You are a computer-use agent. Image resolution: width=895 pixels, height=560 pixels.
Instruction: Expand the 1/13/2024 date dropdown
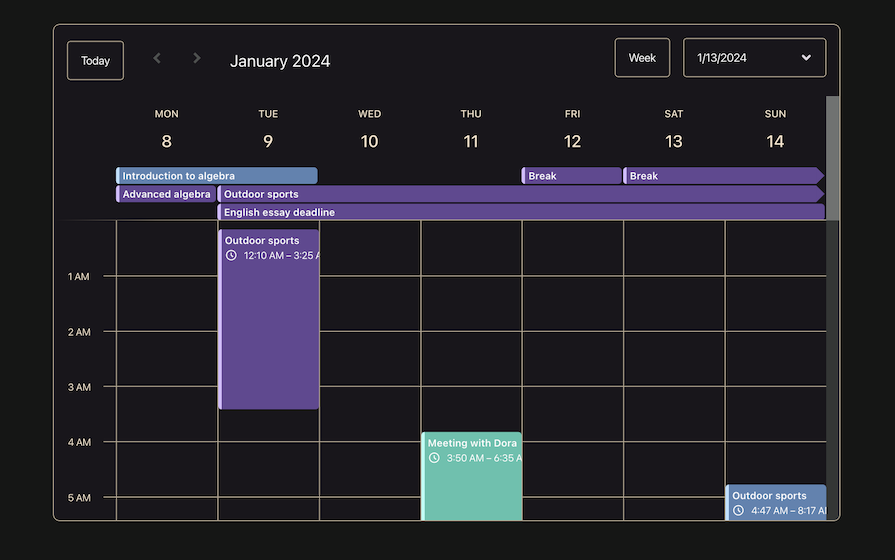(x=754, y=58)
